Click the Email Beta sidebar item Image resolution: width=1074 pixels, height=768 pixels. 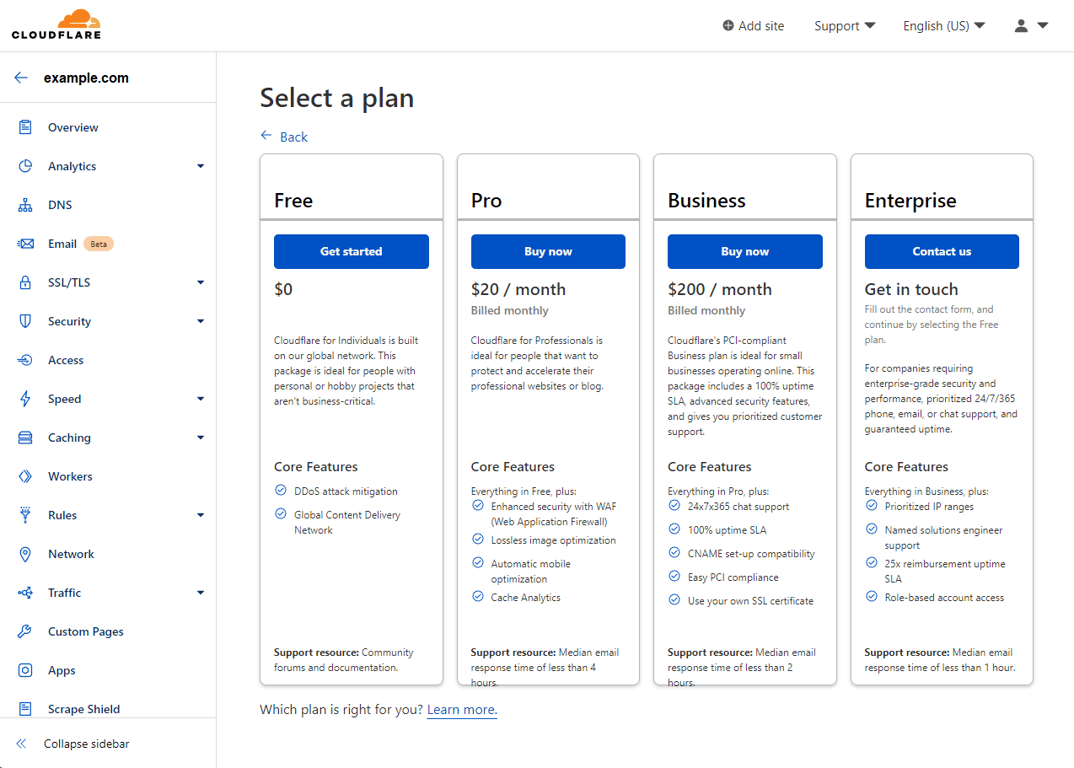point(62,243)
